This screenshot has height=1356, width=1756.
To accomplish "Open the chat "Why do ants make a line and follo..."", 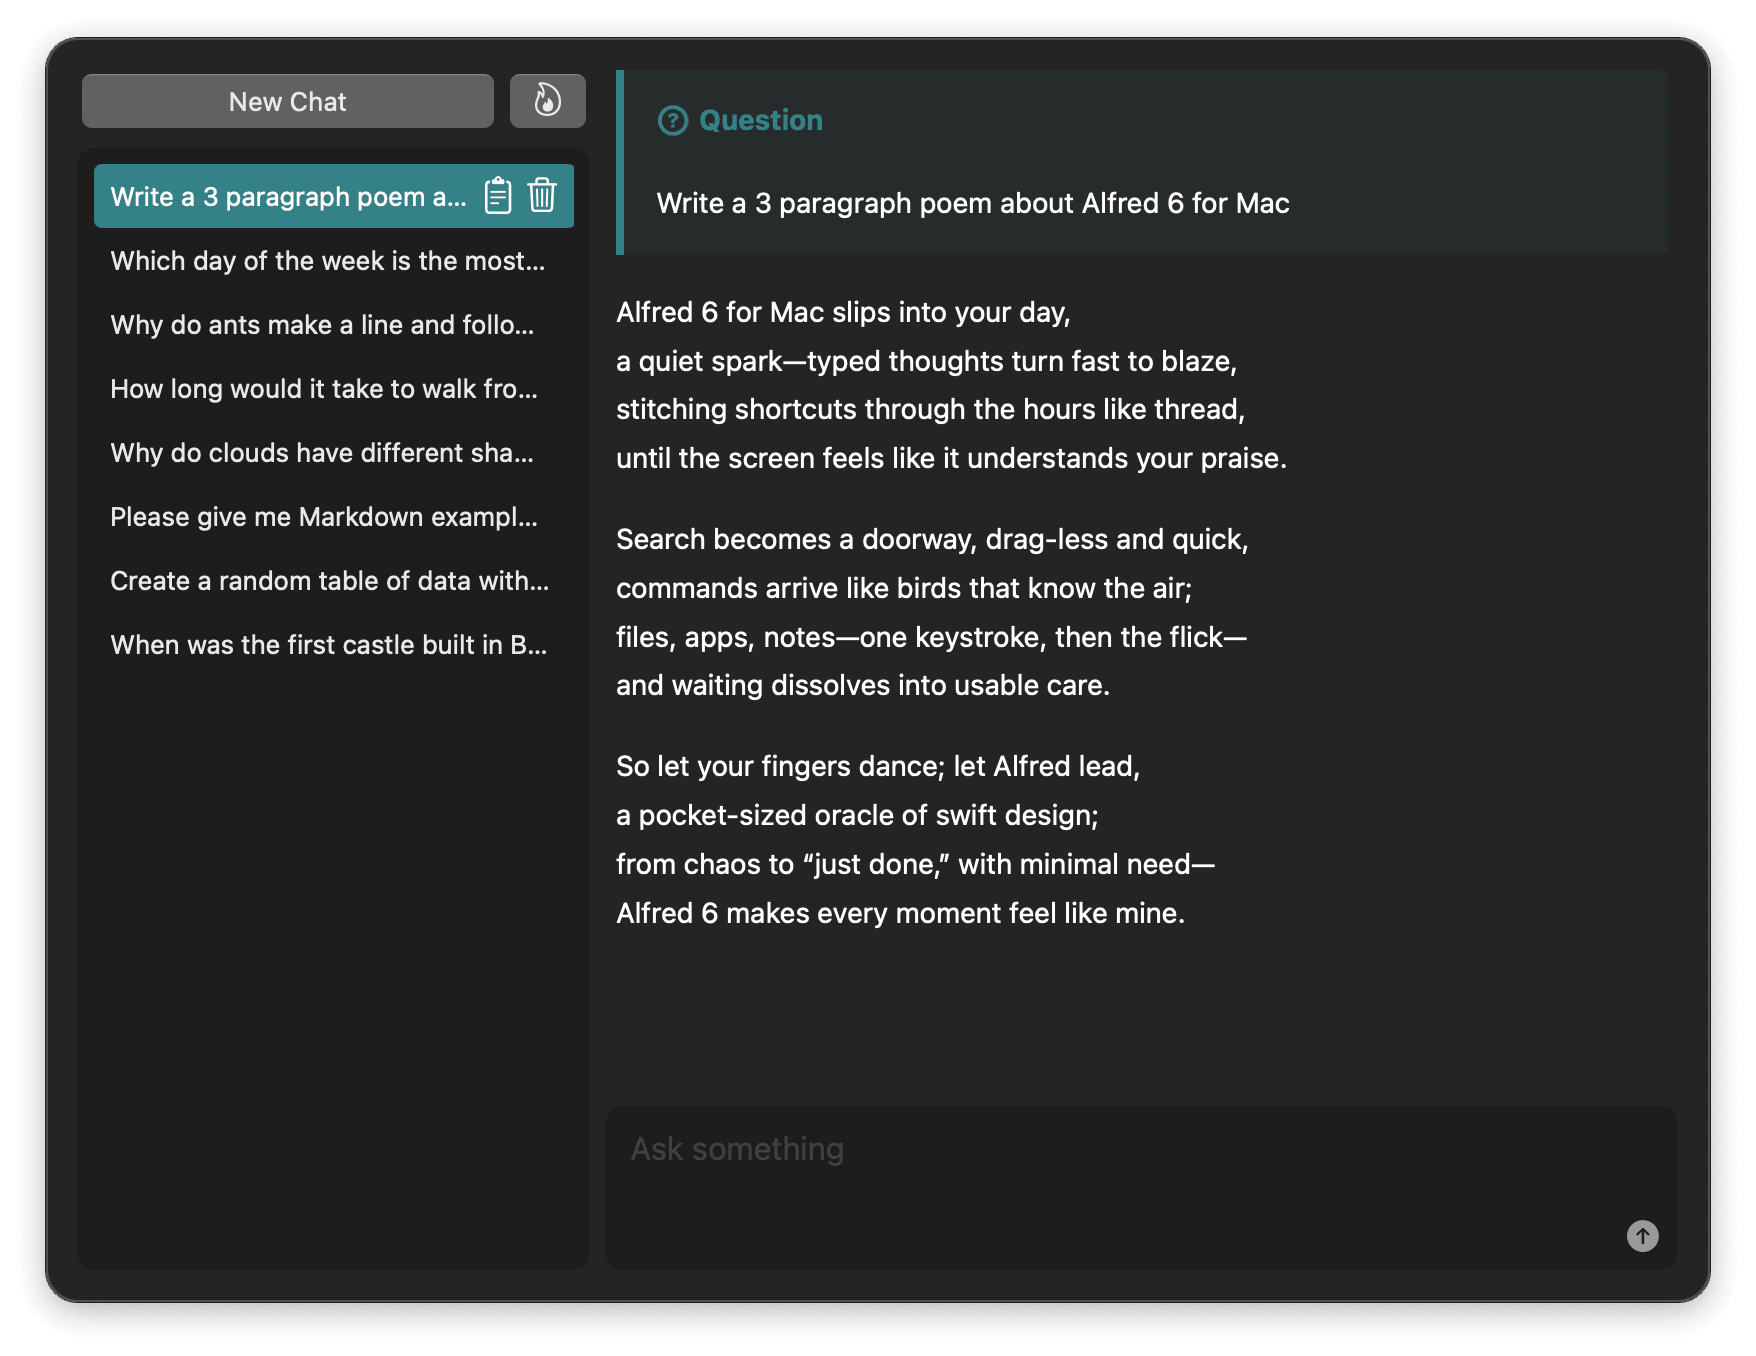I will tap(334, 325).
